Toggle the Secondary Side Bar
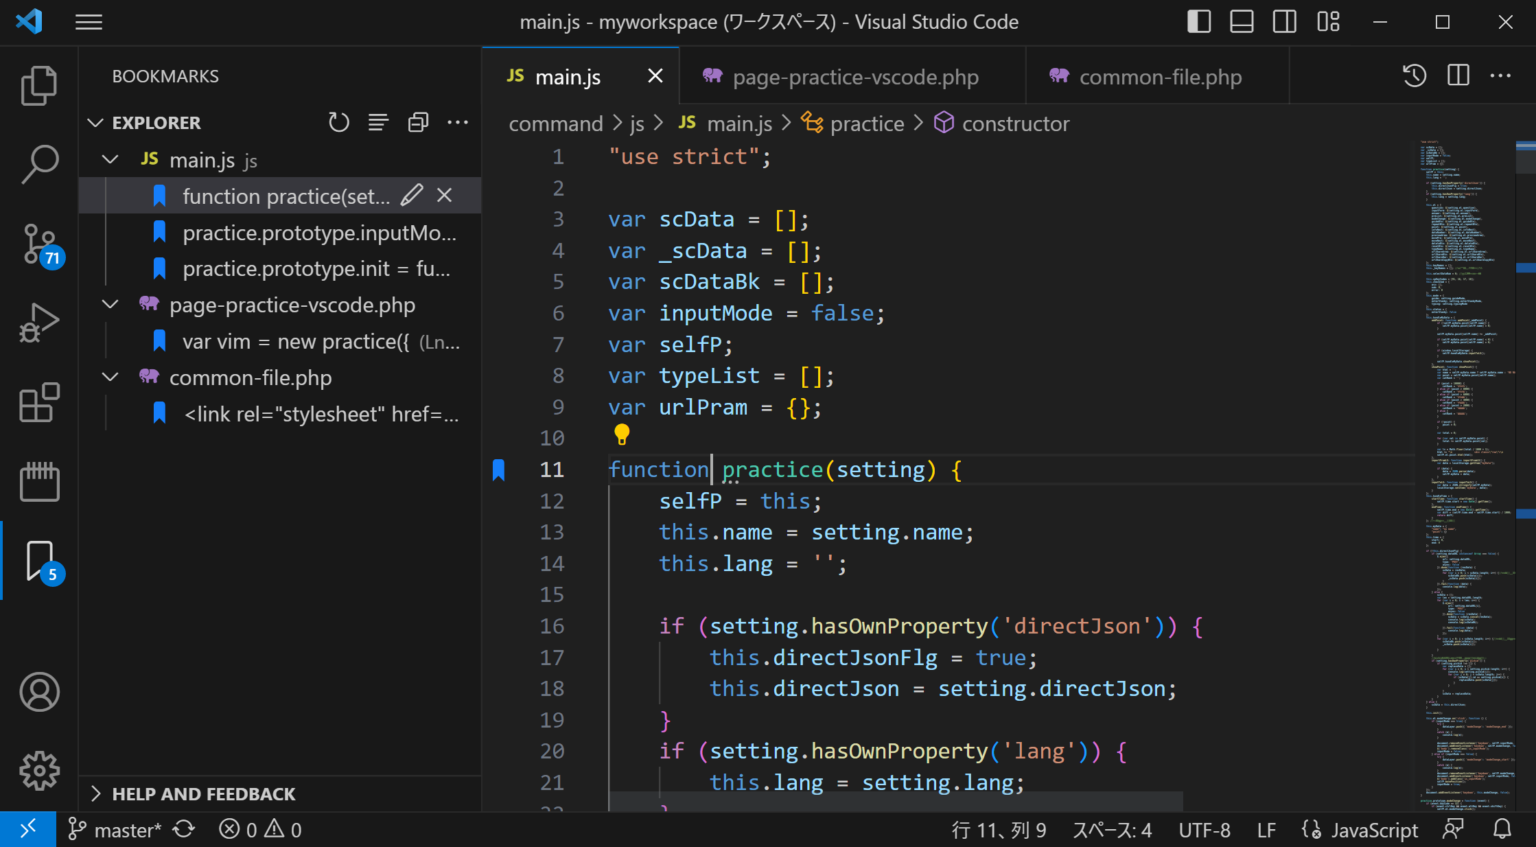 coord(1284,21)
